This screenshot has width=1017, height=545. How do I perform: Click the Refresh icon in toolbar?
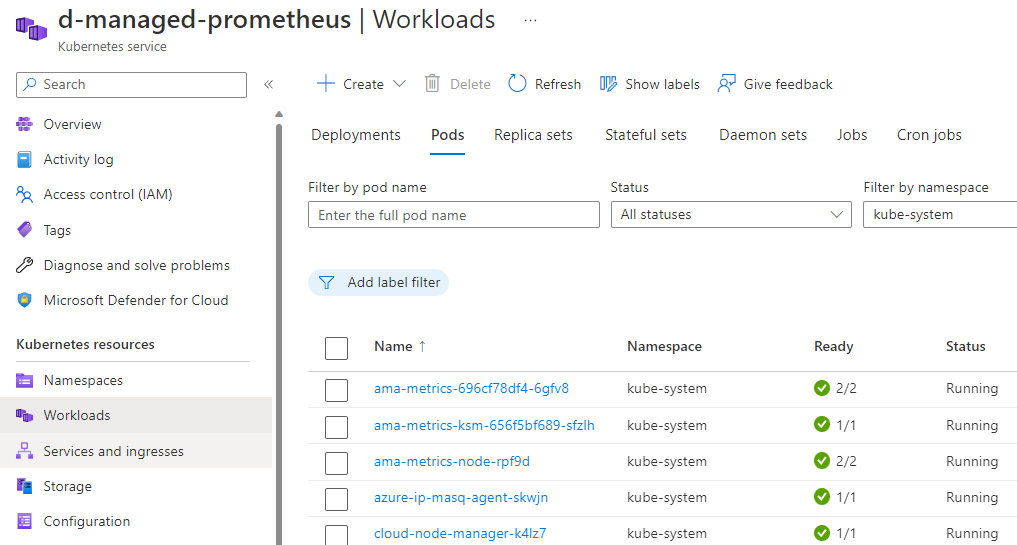[x=517, y=84]
